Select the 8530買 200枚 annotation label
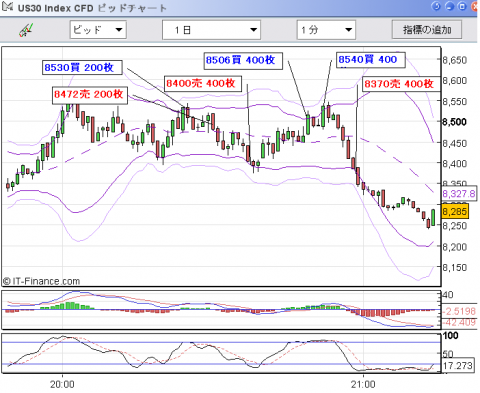Screen dimensions: 480x393 (x=82, y=67)
